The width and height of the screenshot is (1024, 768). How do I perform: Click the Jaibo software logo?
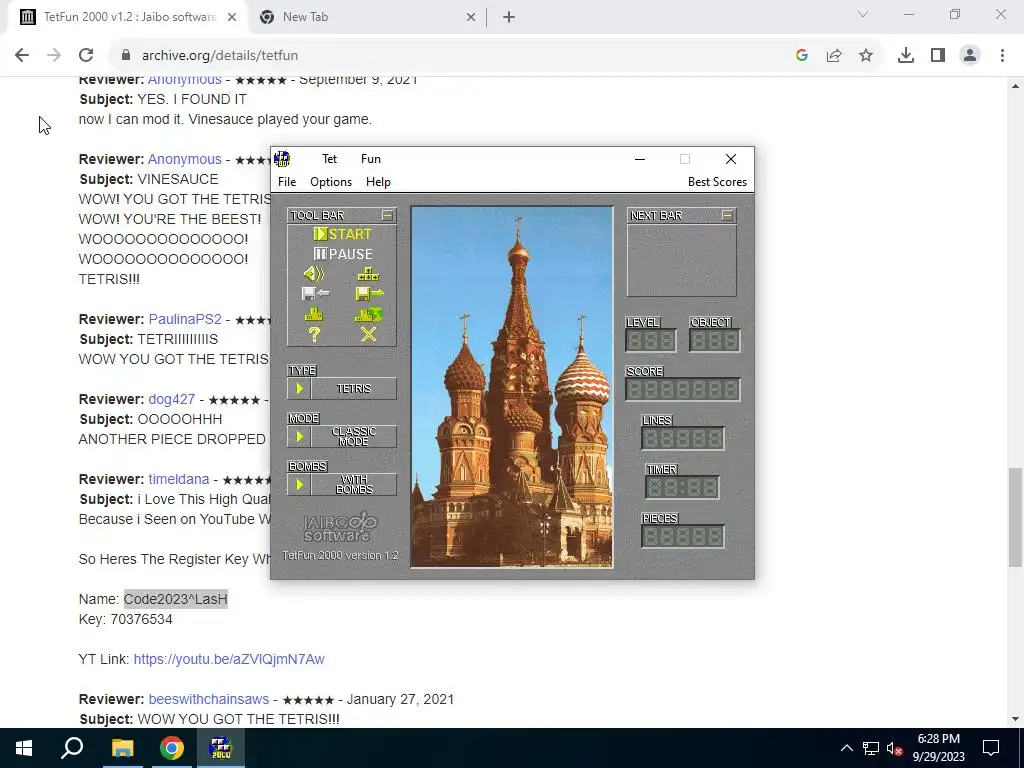pos(340,528)
